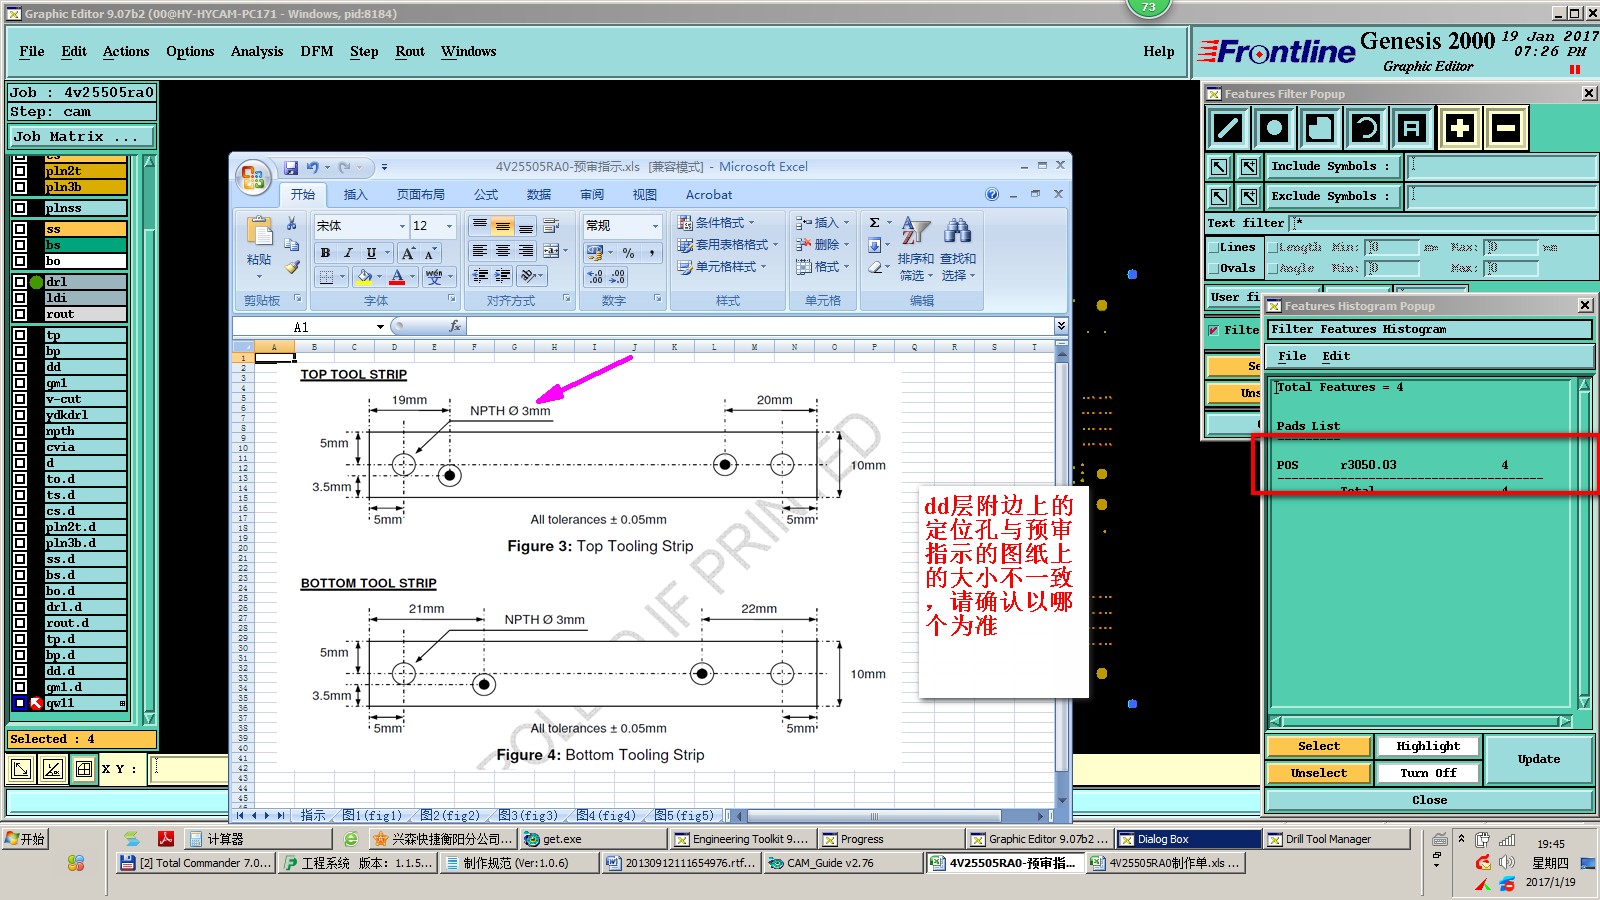Toggle the Lines checkbox in Features Filter
Viewport: 1600px width, 900px height.
click(1213, 247)
